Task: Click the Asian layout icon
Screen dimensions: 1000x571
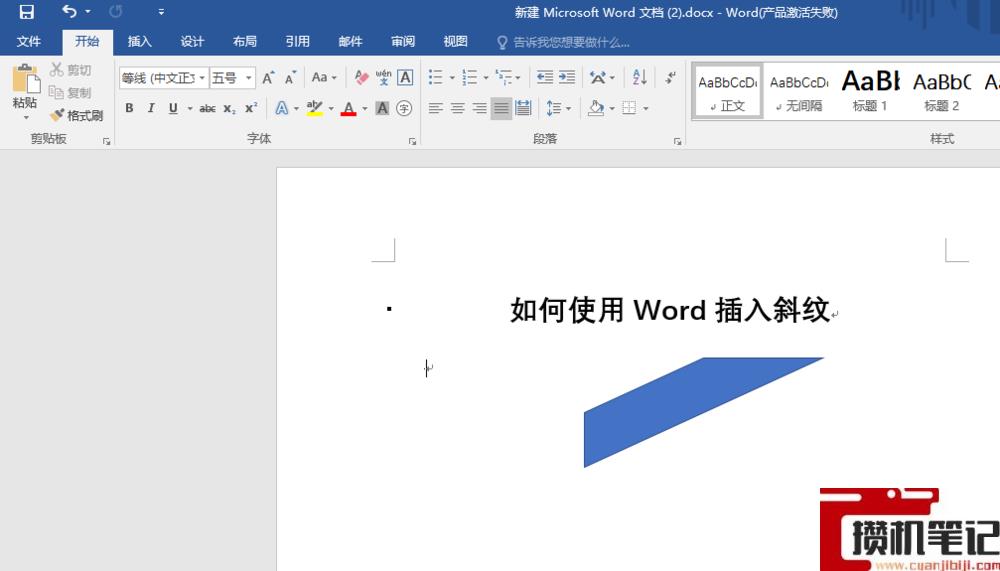Action: coord(598,78)
